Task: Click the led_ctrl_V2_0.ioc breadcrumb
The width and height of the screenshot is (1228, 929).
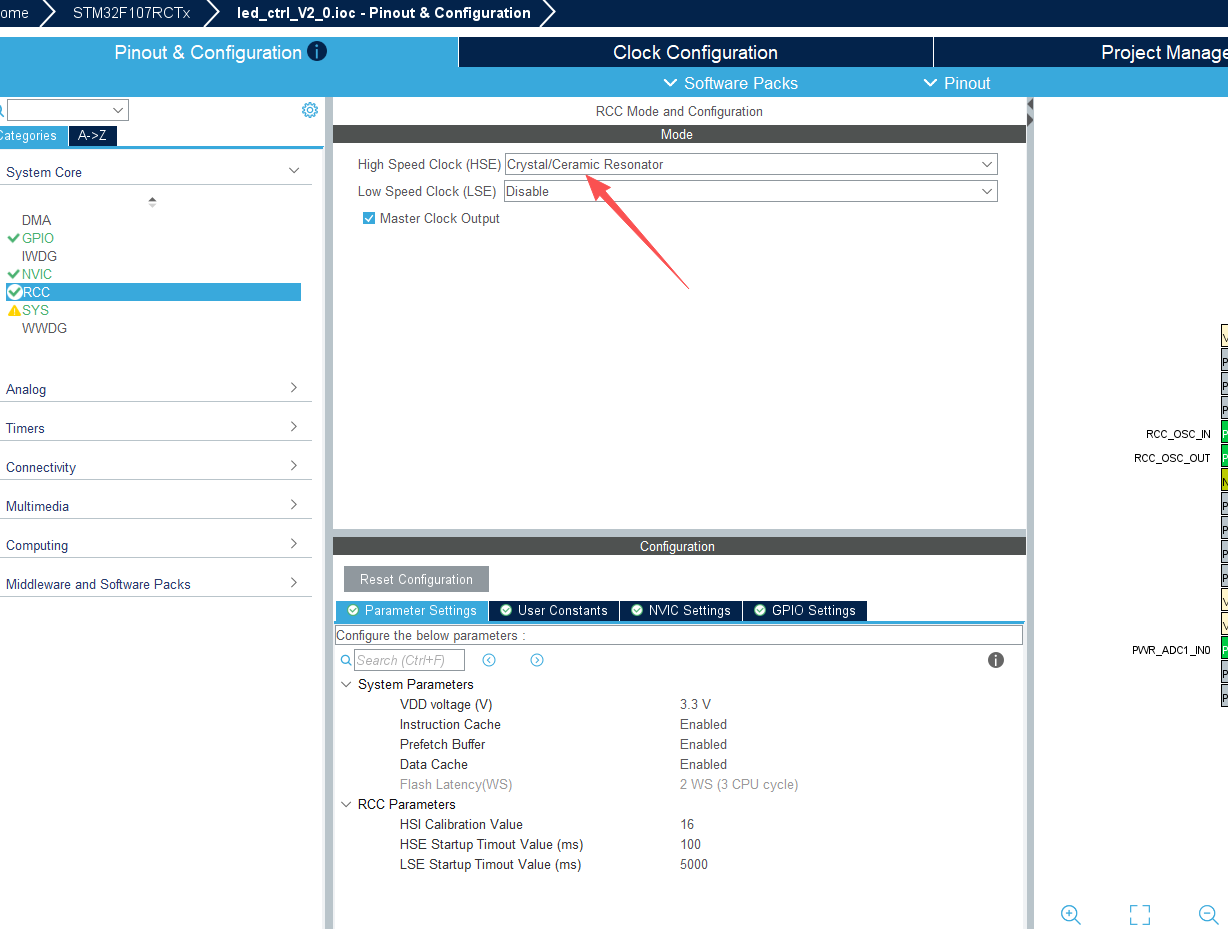Action: point(384,13)
